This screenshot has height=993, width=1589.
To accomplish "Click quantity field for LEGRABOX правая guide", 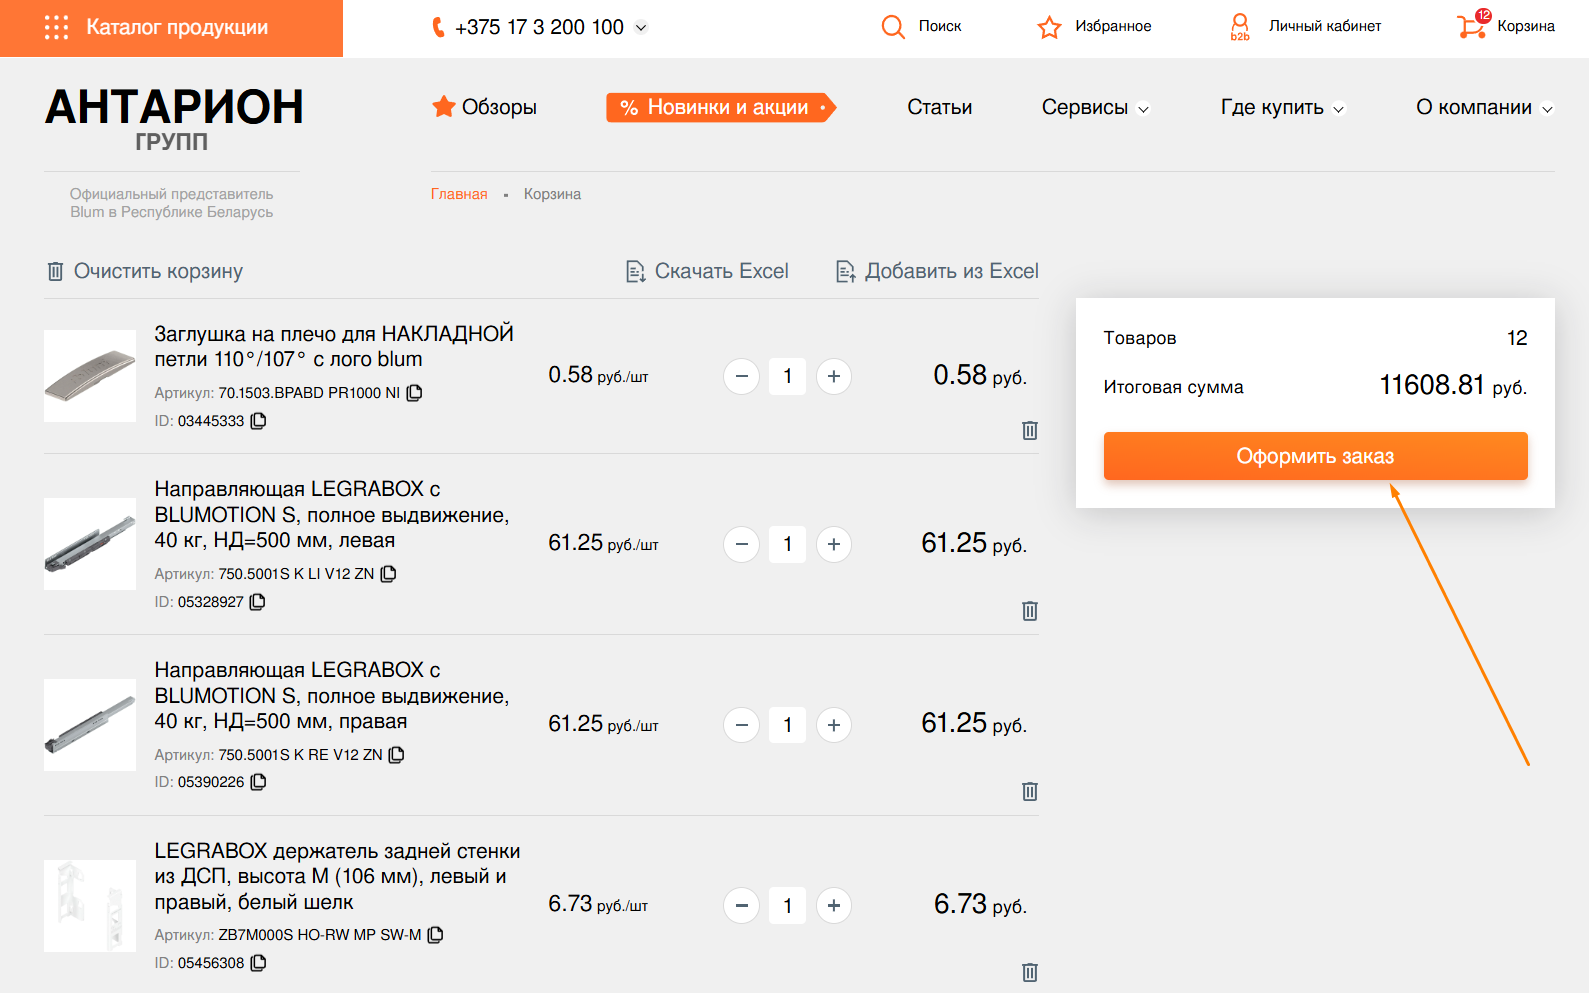I will [x=788, y=725].
